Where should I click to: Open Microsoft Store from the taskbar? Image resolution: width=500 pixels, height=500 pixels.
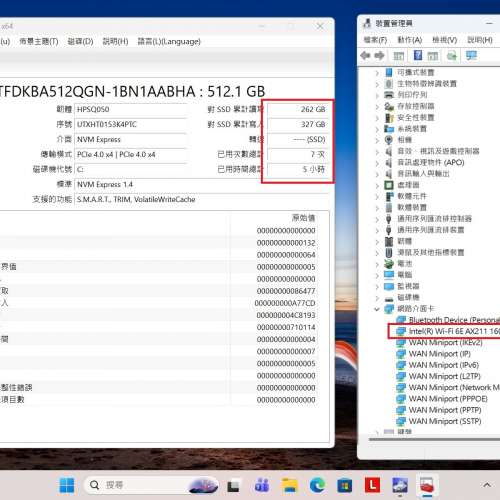(x=345, y=485)
